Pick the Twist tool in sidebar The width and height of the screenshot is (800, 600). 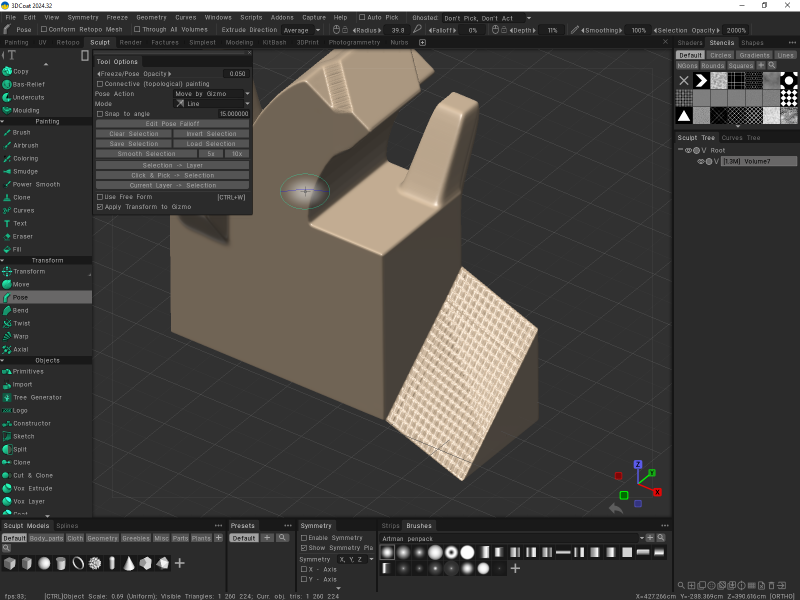[21, 324]
